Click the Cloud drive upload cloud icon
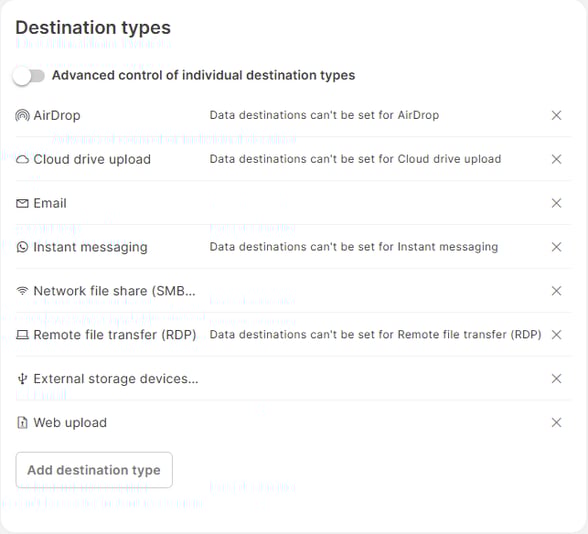This screenshot has width=588, height=534. click(22, 160)
